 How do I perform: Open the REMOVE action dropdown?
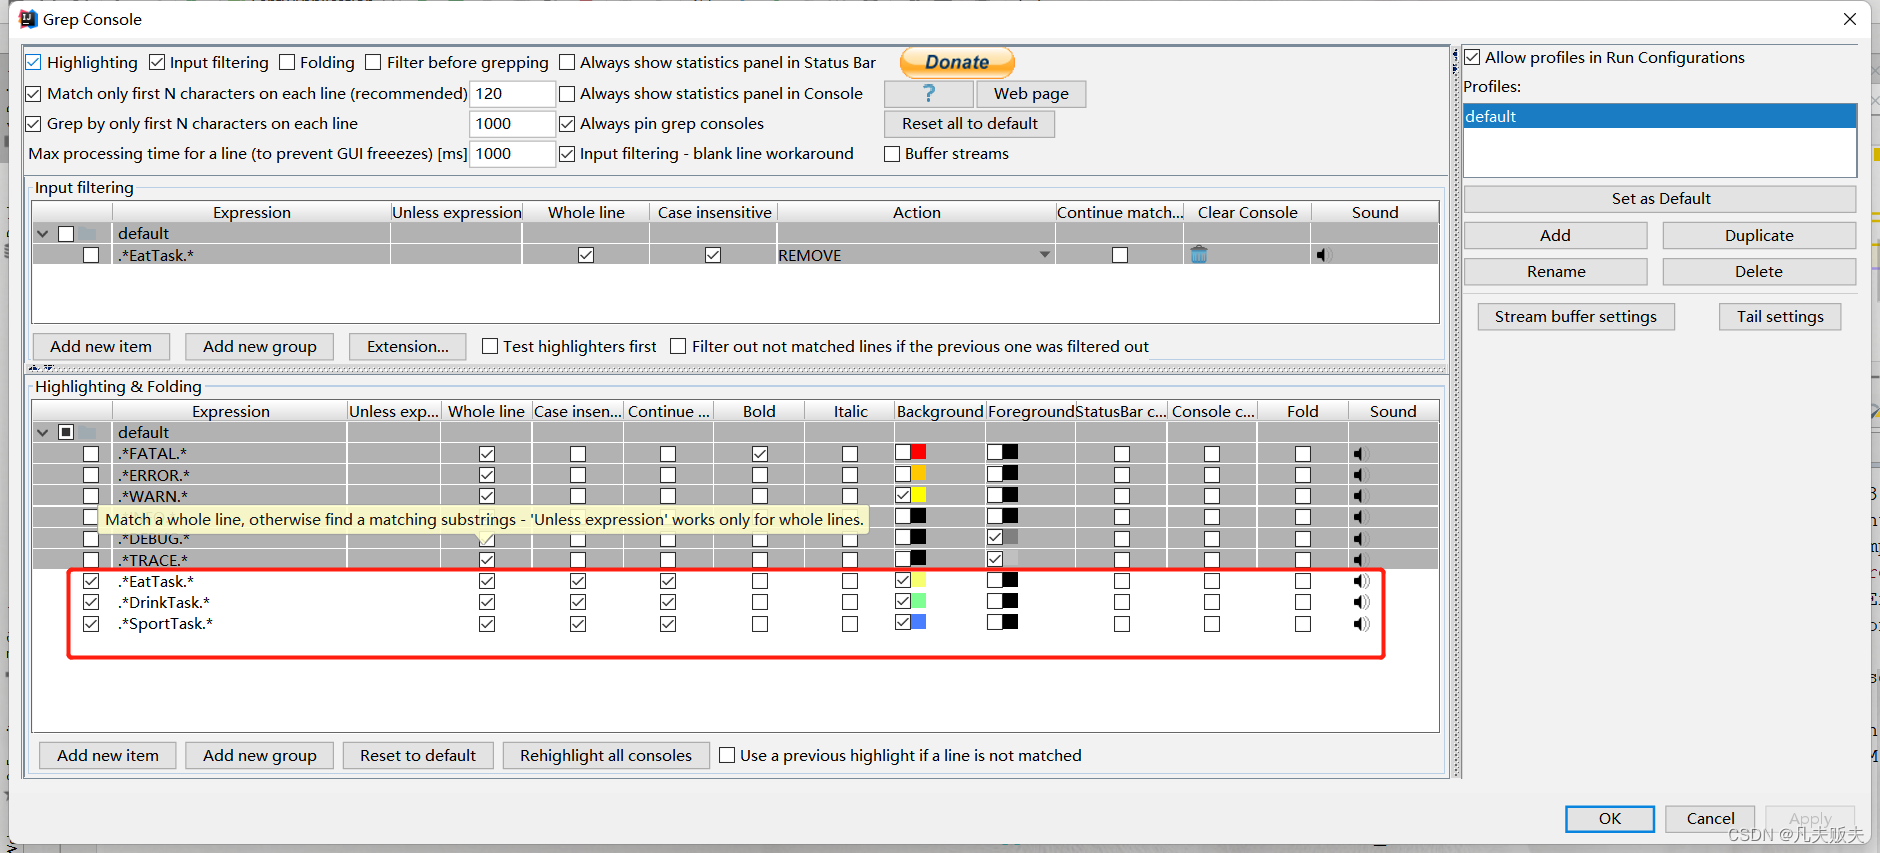tap(1044, 255)
